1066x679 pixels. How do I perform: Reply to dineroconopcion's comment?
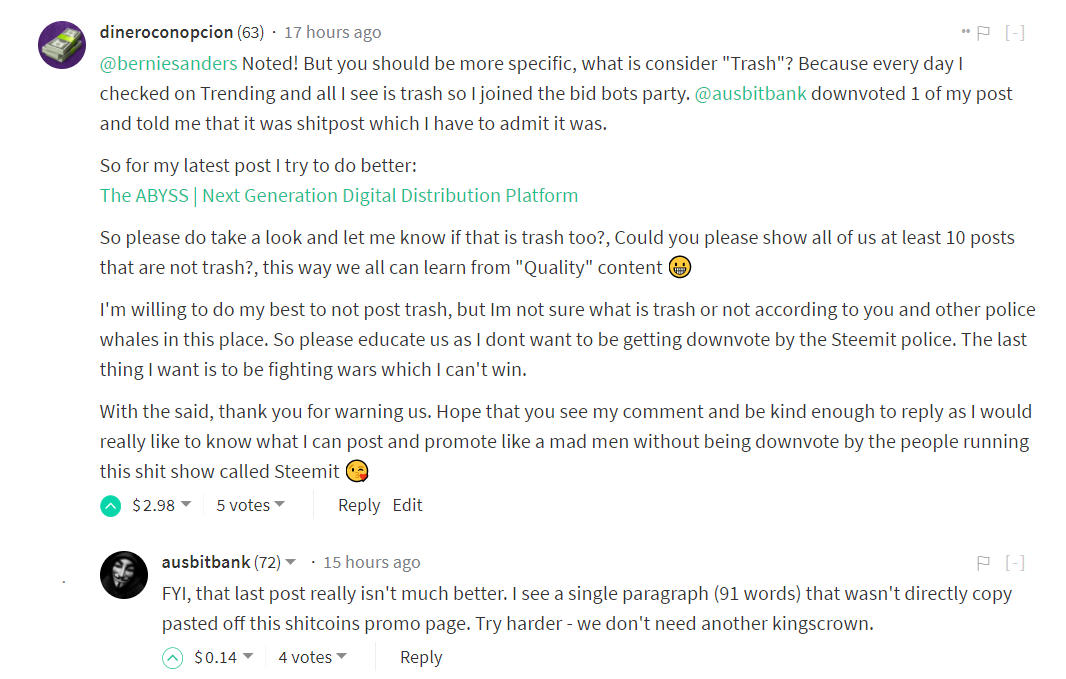click(359, 506)
